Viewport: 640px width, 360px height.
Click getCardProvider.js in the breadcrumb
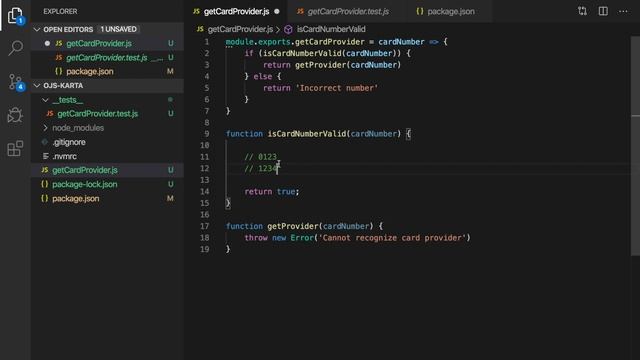click(x=240, y=29)
